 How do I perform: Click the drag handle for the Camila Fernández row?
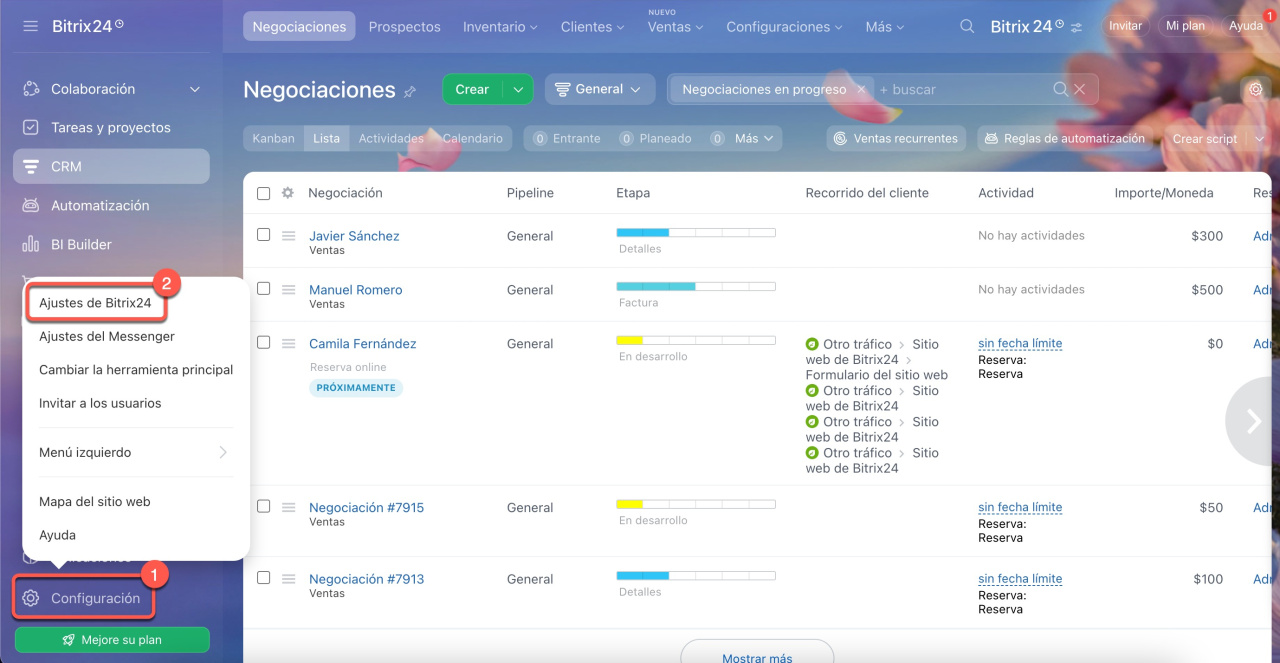(x=288, y=344)
